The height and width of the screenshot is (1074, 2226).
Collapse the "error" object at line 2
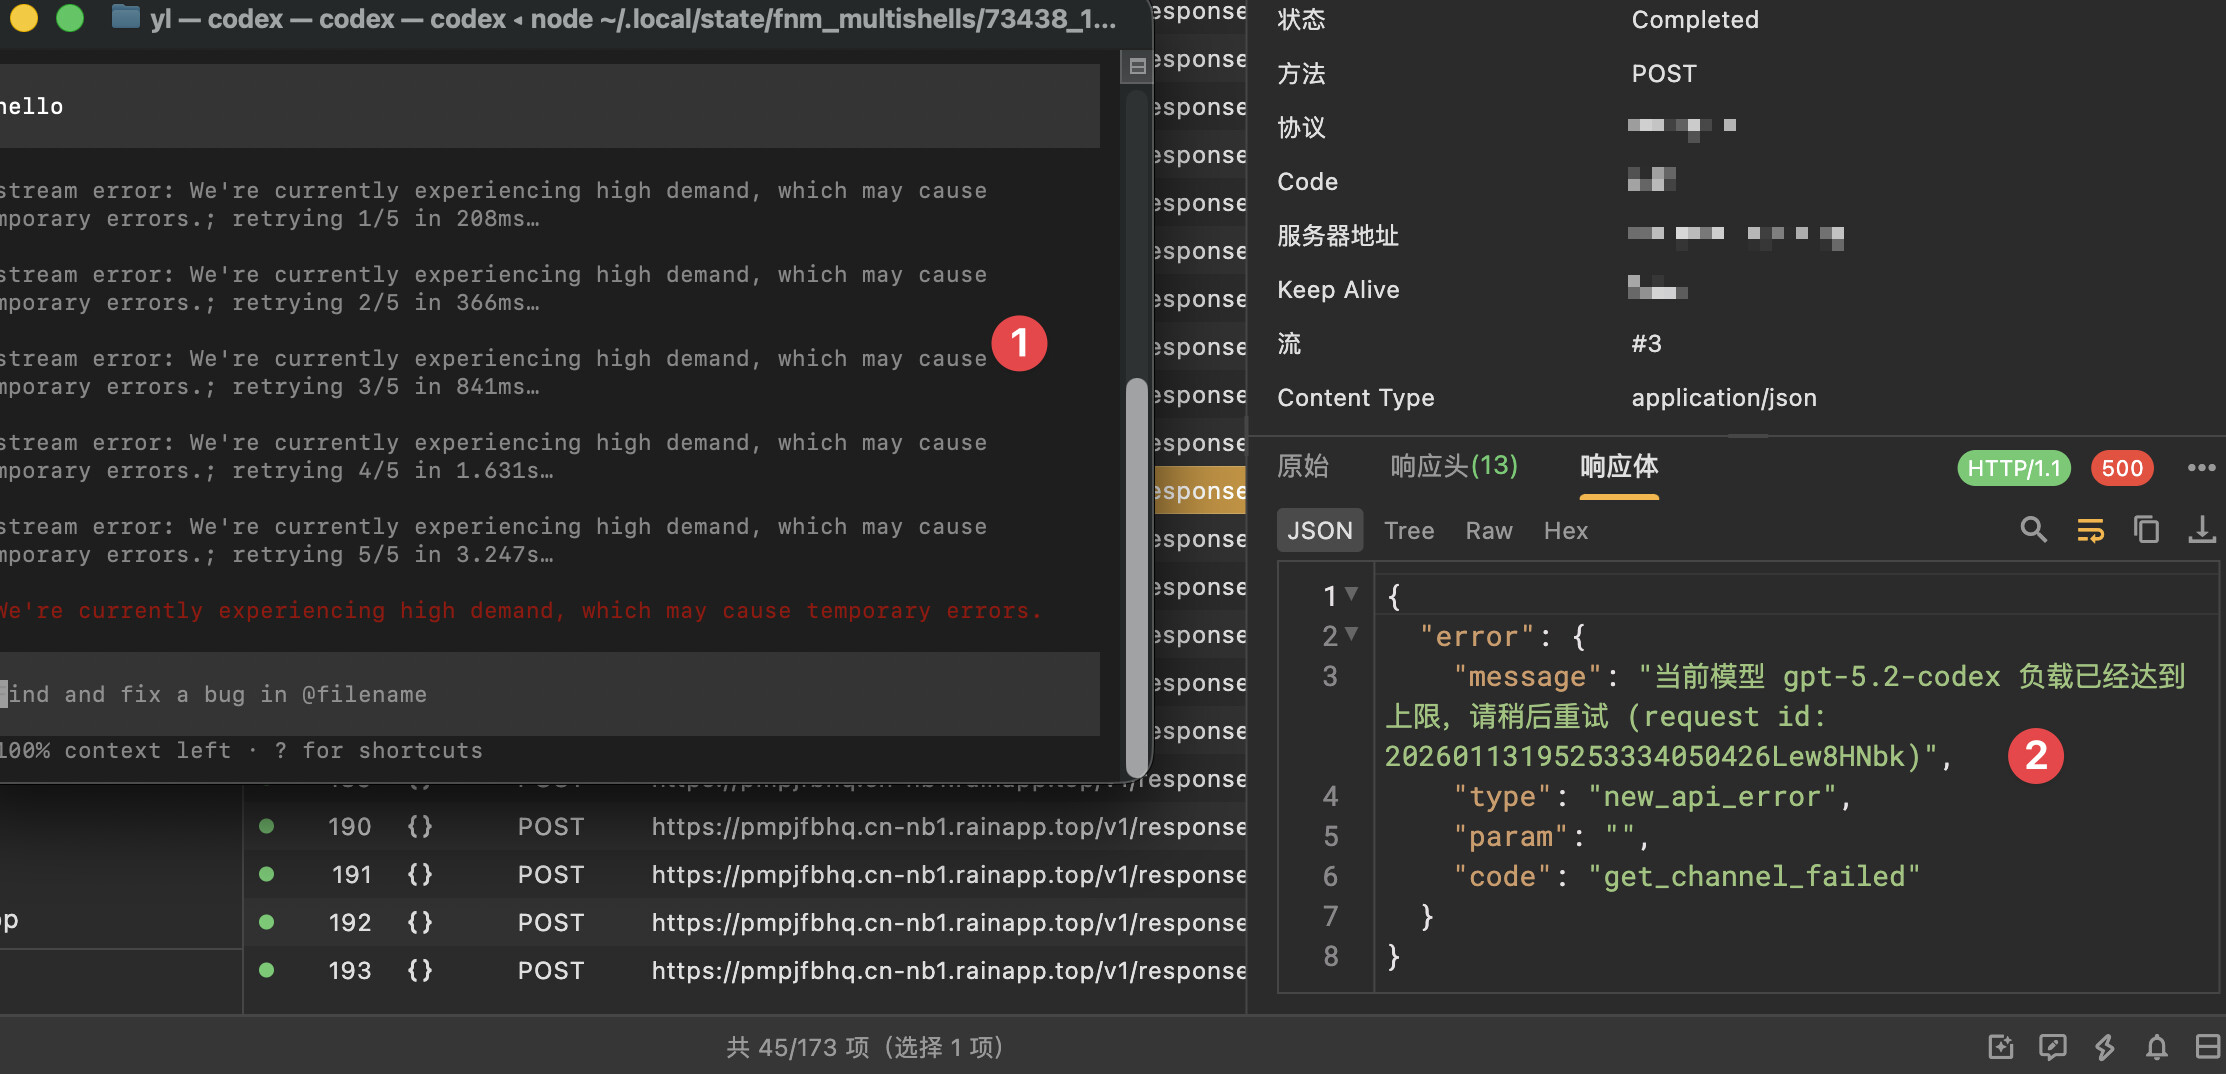pos(1352,634)
